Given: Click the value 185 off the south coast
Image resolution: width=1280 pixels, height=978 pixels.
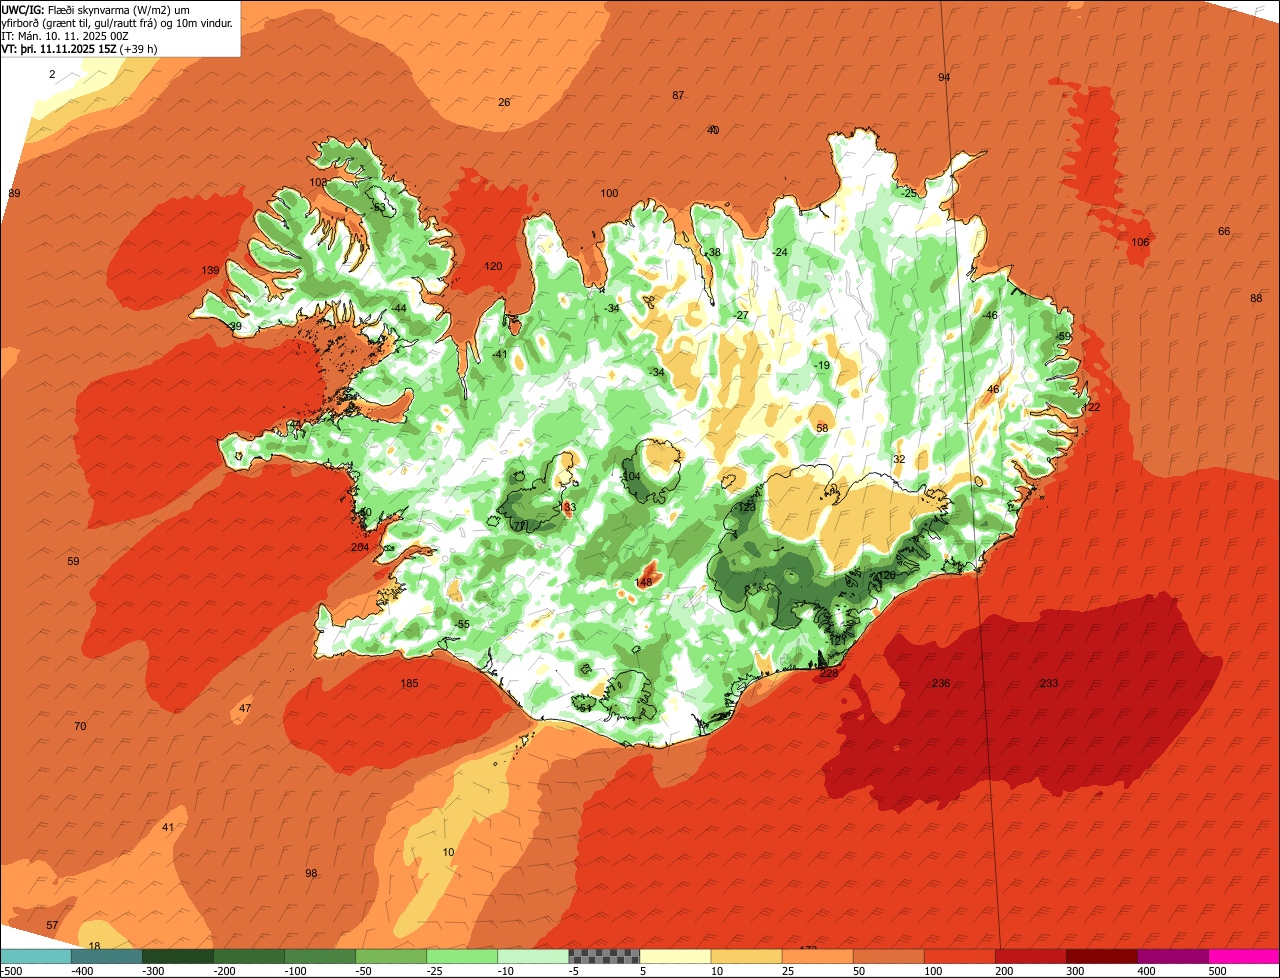Looking at the screenshot, I should coord(409,684).
